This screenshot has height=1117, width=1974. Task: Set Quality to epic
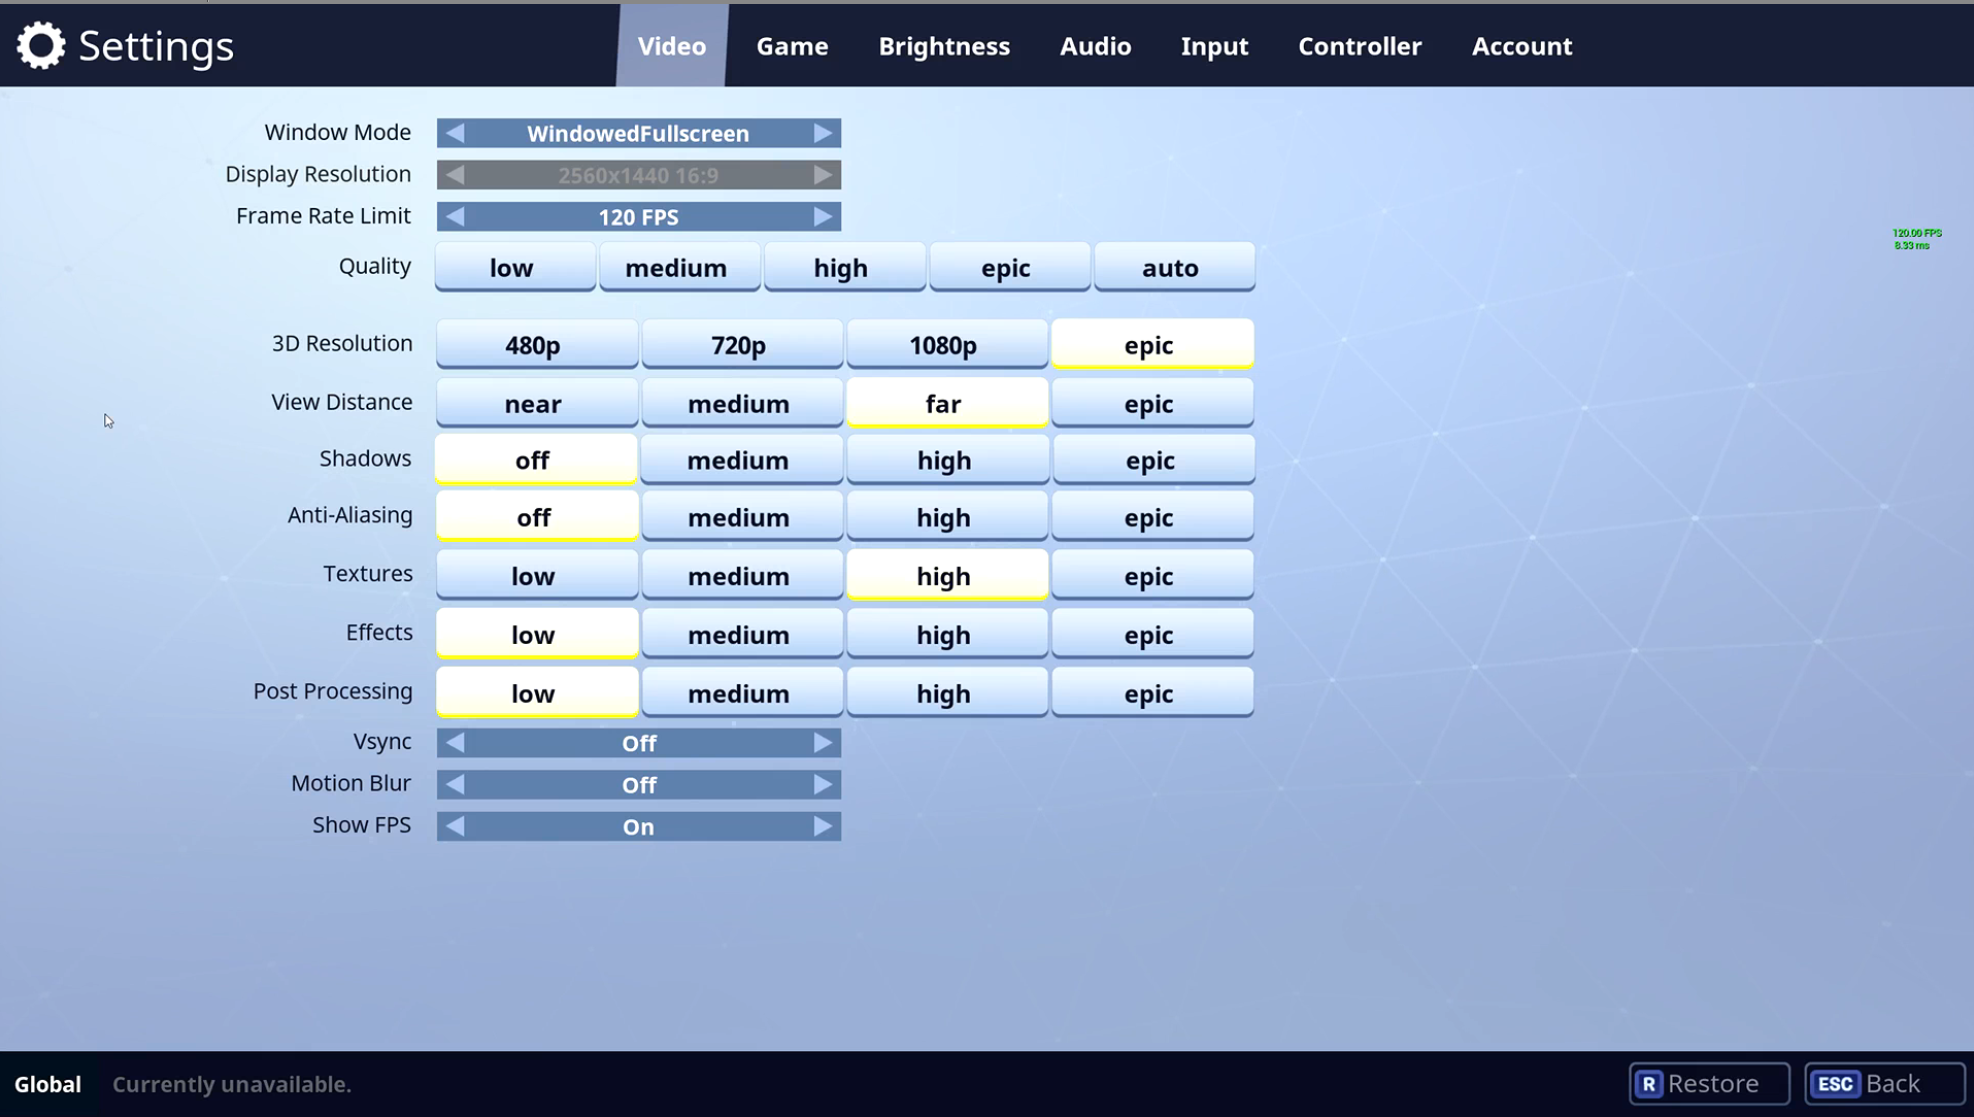1009,267
